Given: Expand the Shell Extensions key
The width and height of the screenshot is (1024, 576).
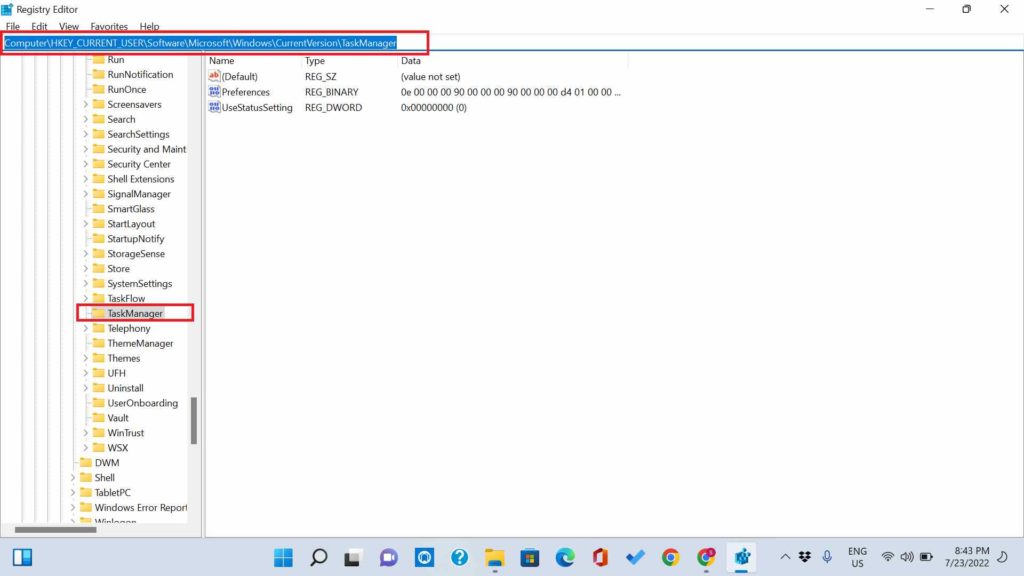Looking at the screenshot, I should [x=86, y=179].
